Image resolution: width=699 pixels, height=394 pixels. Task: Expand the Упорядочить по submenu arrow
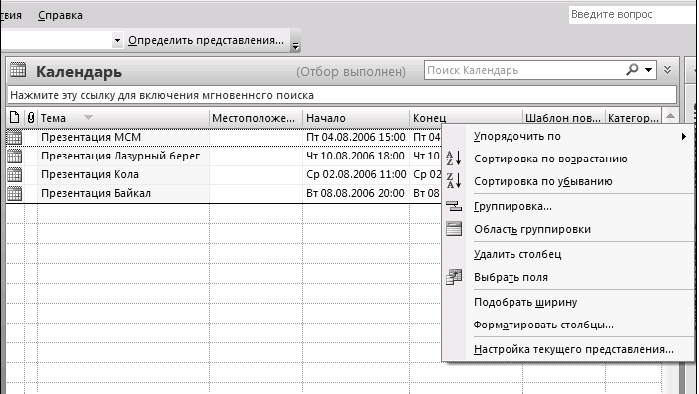683,136
